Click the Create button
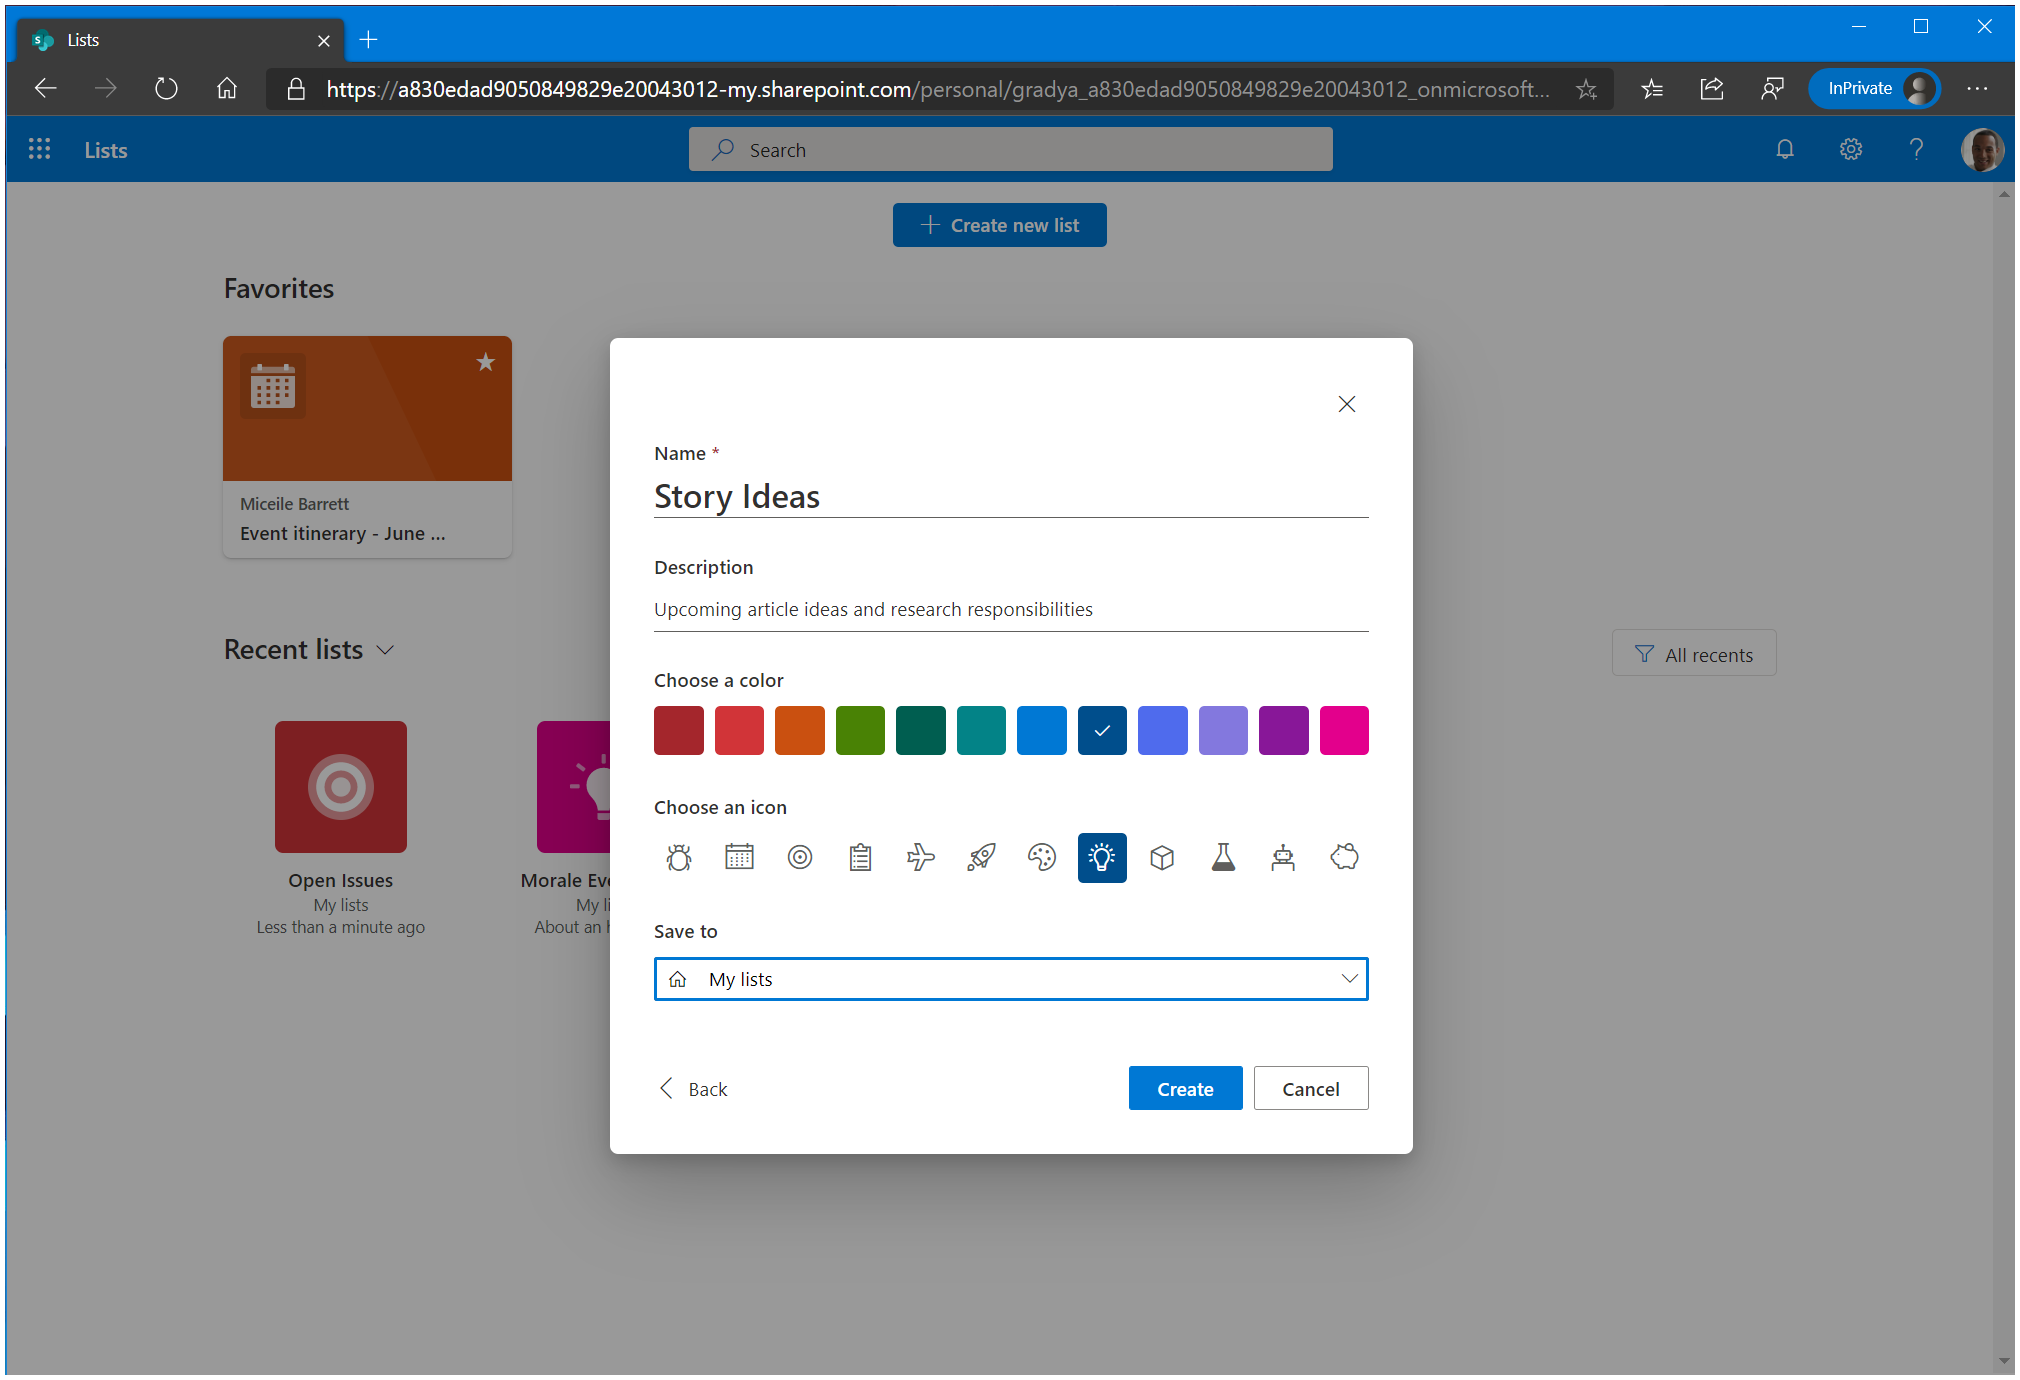 (1185, 1088)
